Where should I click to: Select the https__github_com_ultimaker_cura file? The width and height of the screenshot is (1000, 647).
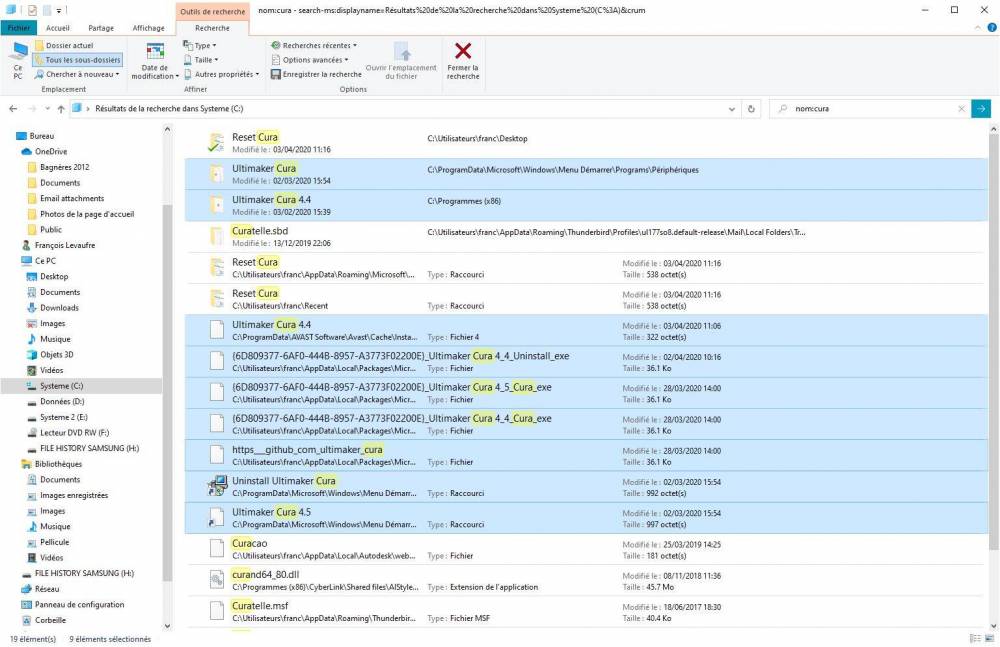[x=586, y=456]
